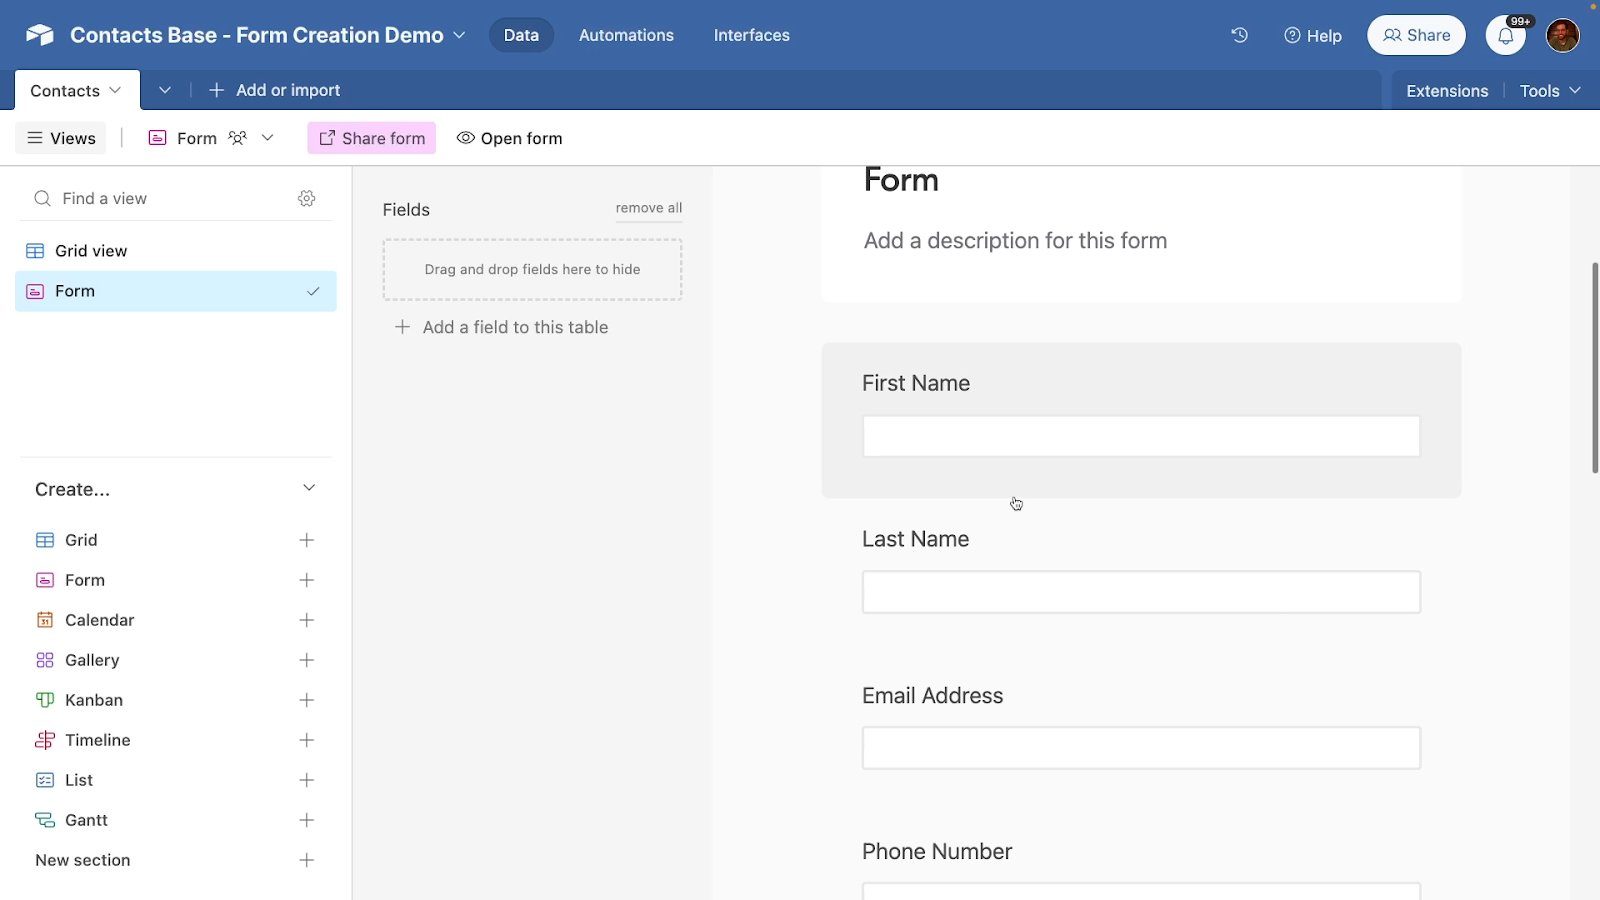Click the form description placeholder text
This screenshot has width=1600, height=900.
click(x=1015, y=241)
